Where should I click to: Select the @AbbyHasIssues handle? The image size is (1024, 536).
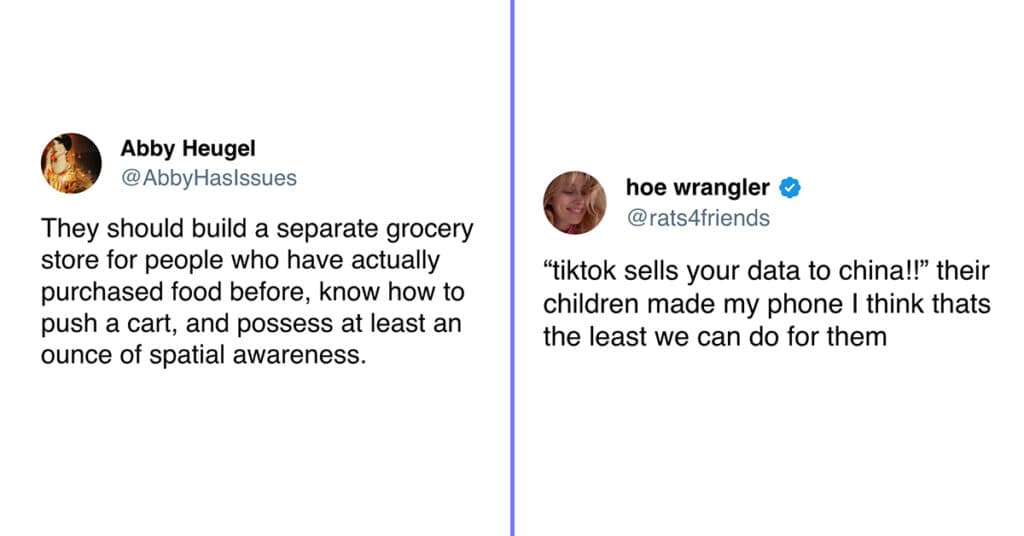point(209,178)
